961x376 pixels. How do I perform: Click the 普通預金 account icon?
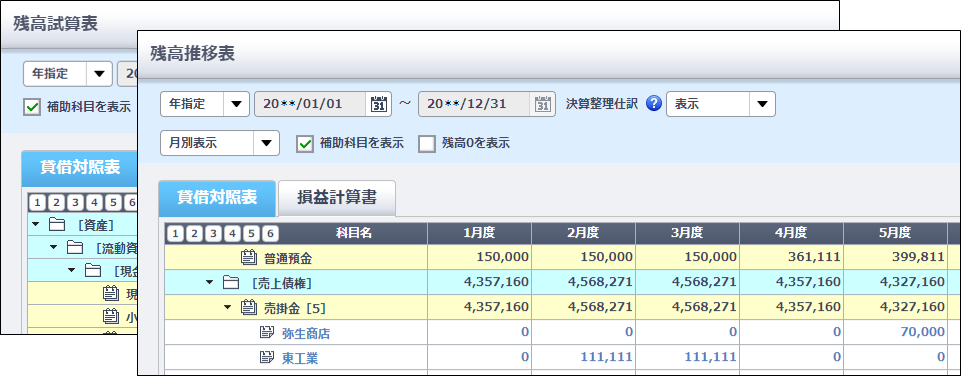[x=248, y=258]
